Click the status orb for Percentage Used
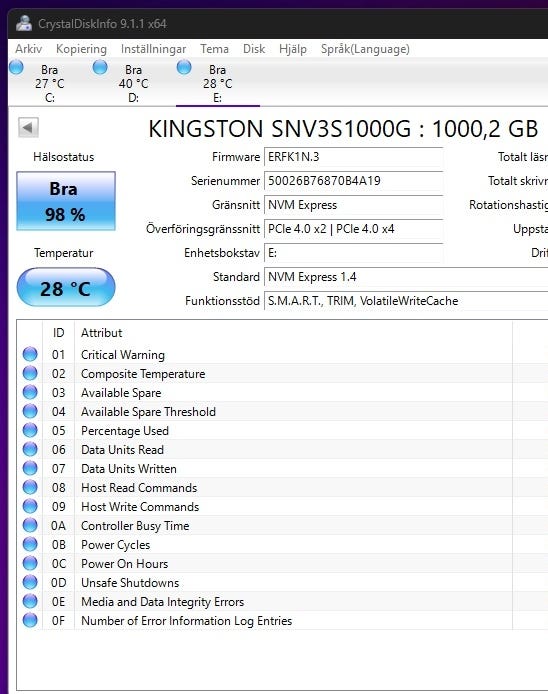Screen dimensions: 548x694 click(x=30, y=430)
